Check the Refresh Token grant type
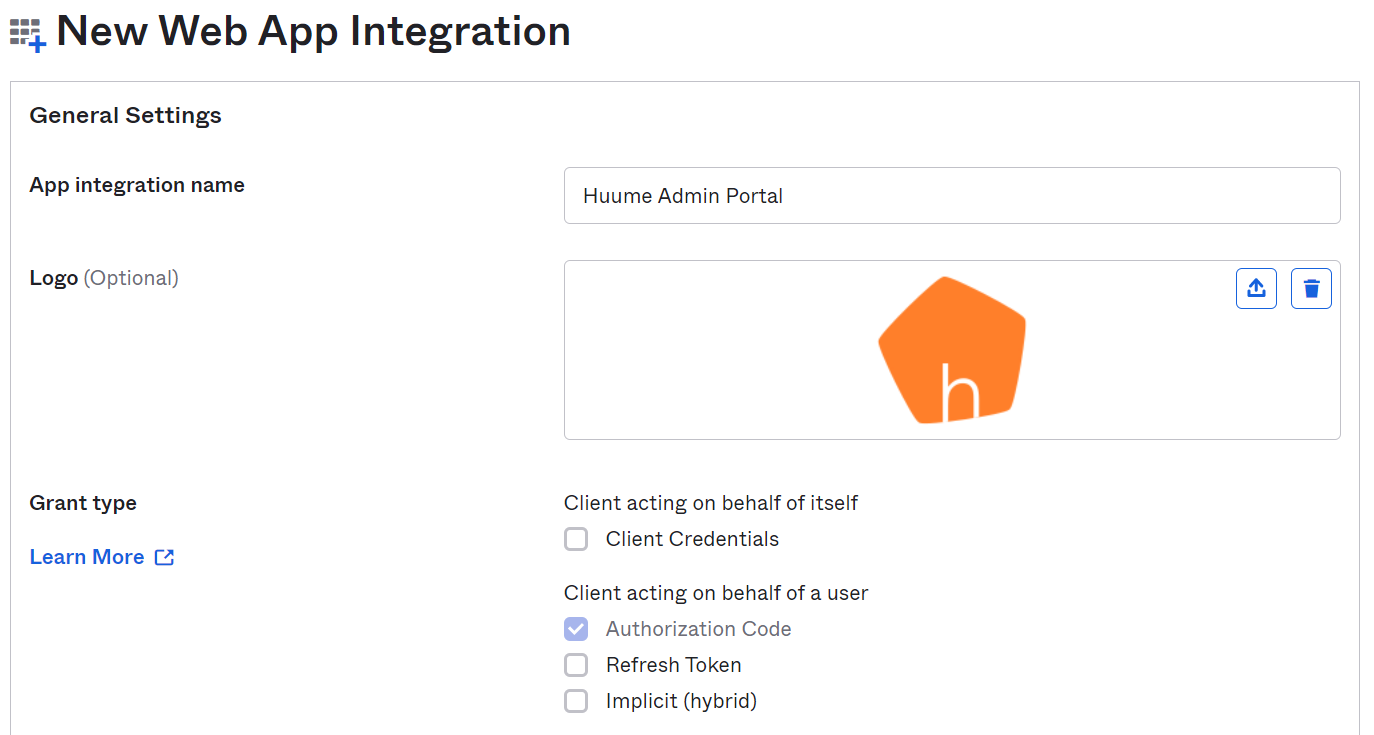This screenshot has width=1374, height=735. tap(576, 665)
